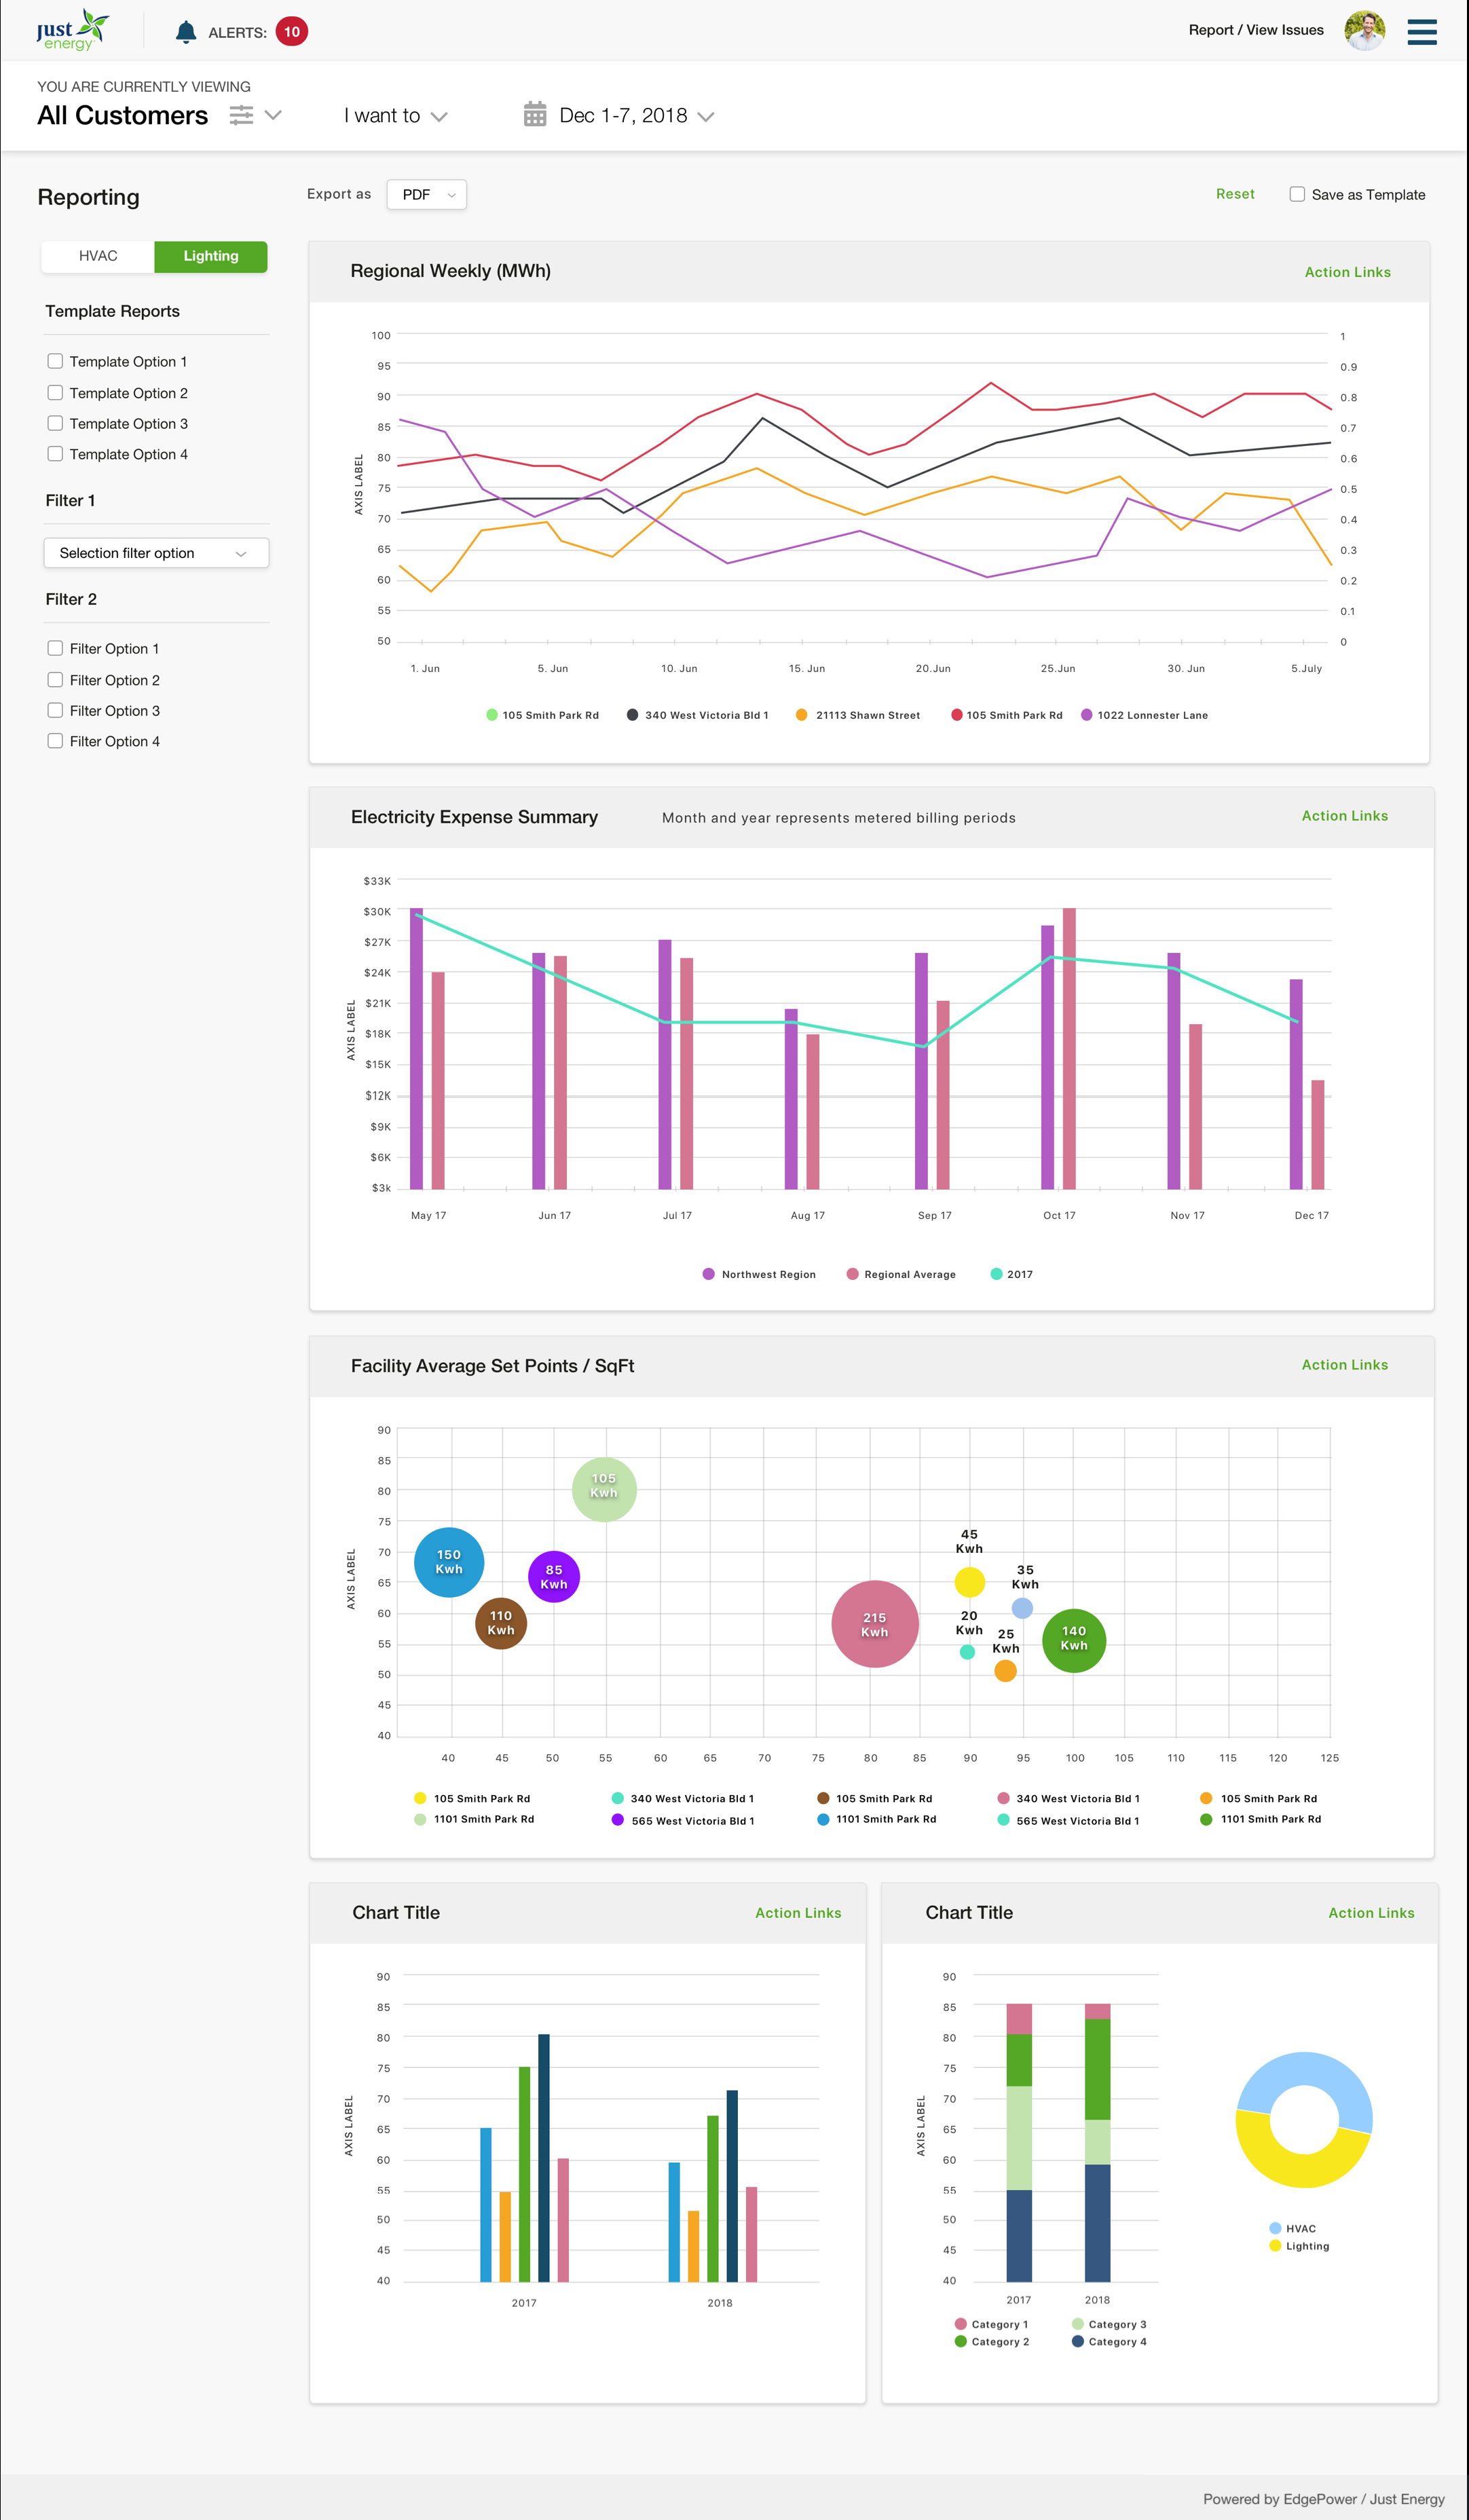Toggle Category 1 legend item

point(991,2324)
